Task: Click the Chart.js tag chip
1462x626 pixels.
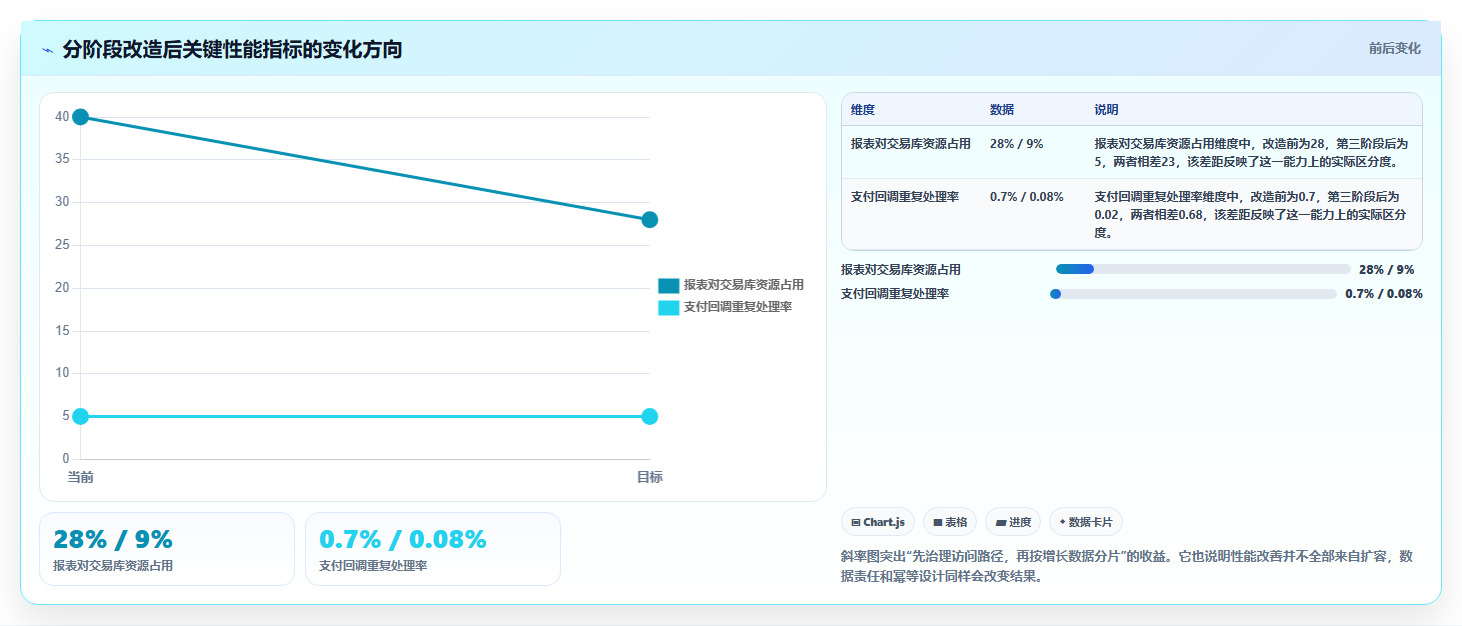Action: (878, 522)
